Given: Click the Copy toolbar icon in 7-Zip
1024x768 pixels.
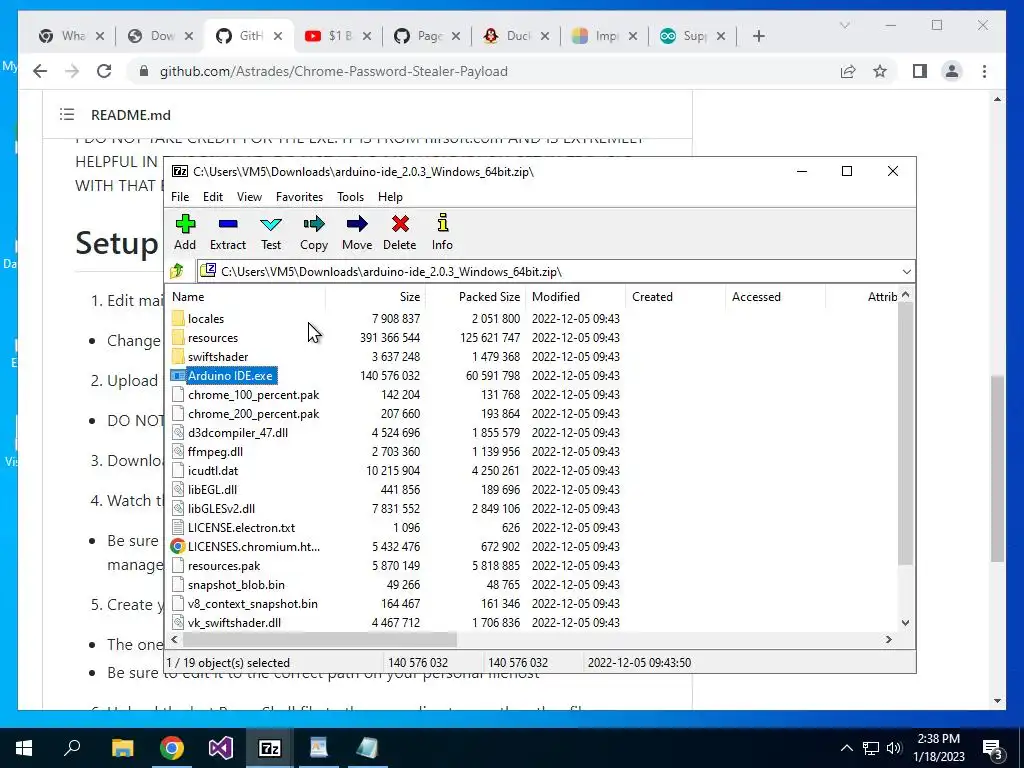Looking at the screenshot, I should 314,224.
